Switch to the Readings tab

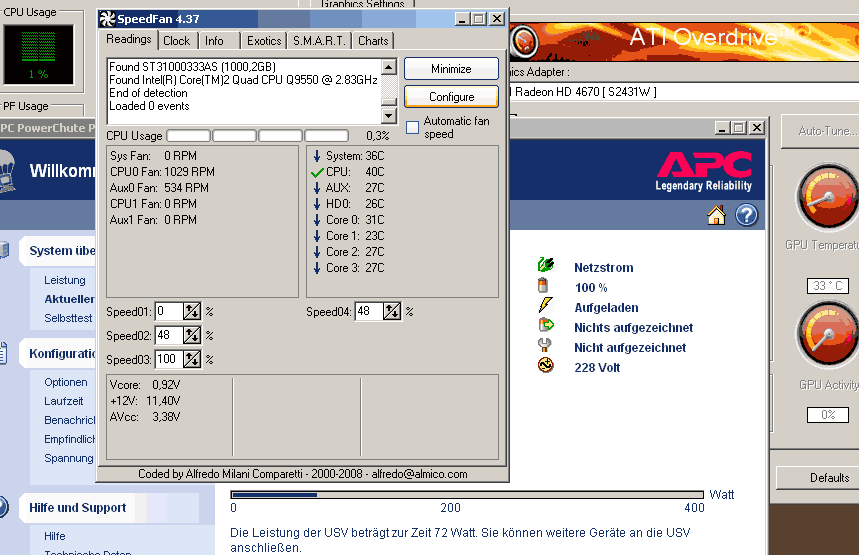(129, 39)
